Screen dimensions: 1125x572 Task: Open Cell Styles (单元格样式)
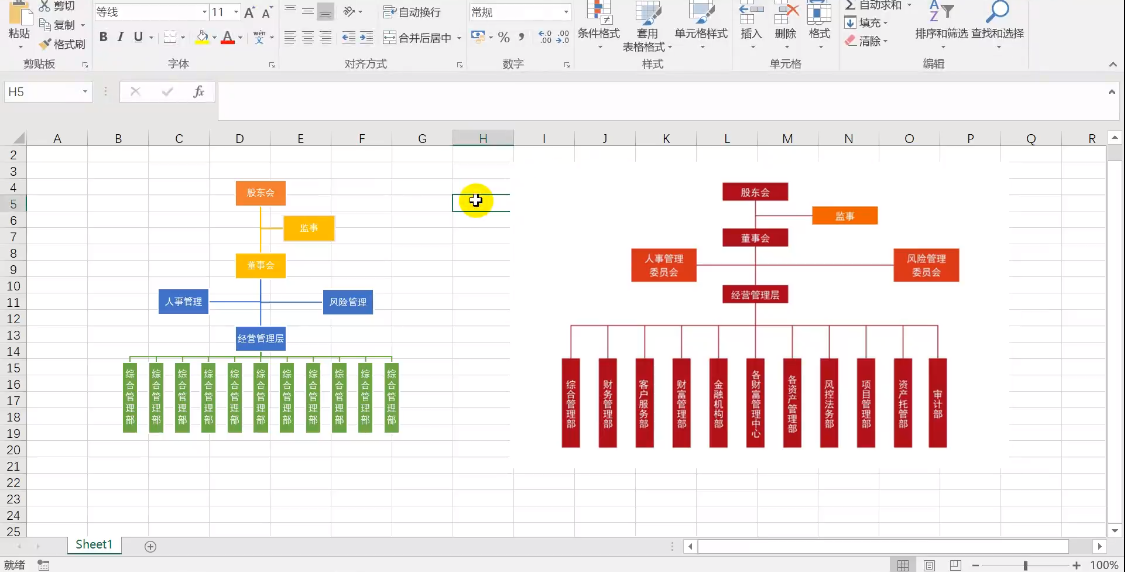(x=701, y=25)
